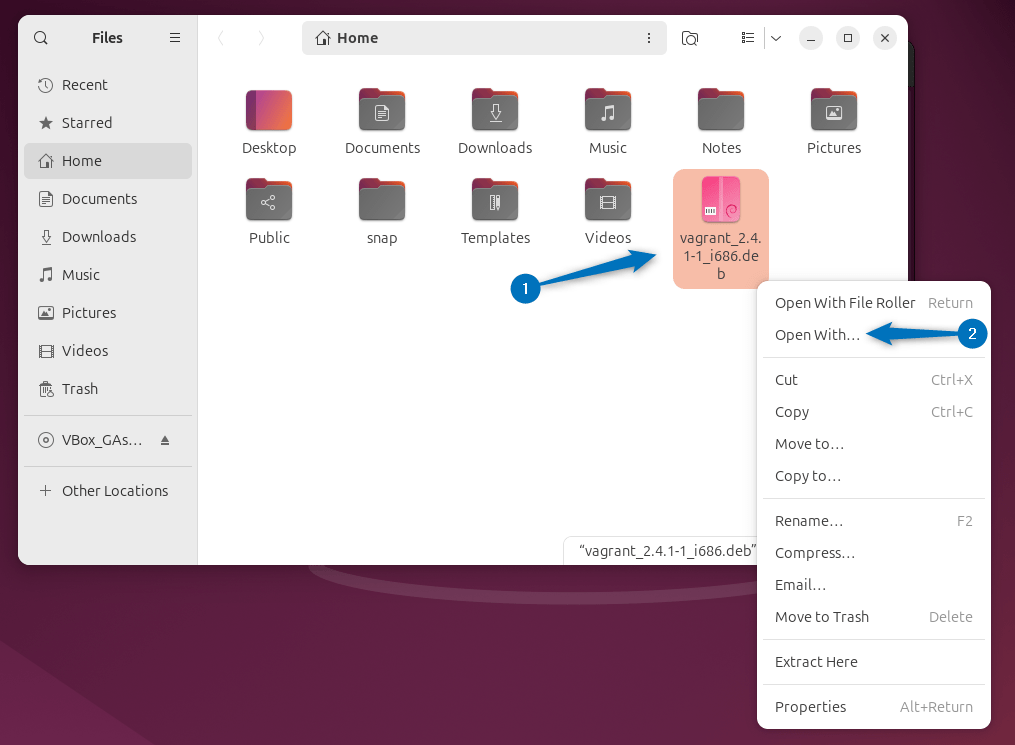Go to Trash in the sidebar
1015x745 pixels.
click(80, 389)
